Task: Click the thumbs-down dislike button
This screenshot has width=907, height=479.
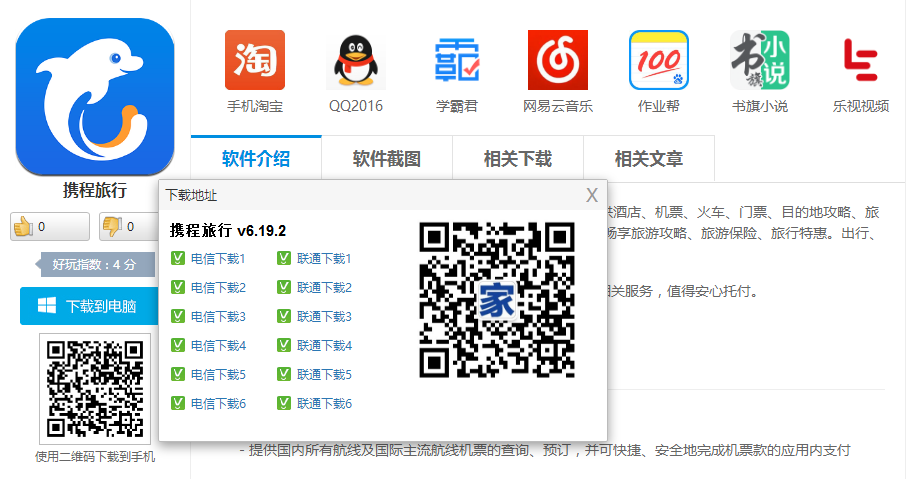Action: pyautogui.click(x=130, y=227)
